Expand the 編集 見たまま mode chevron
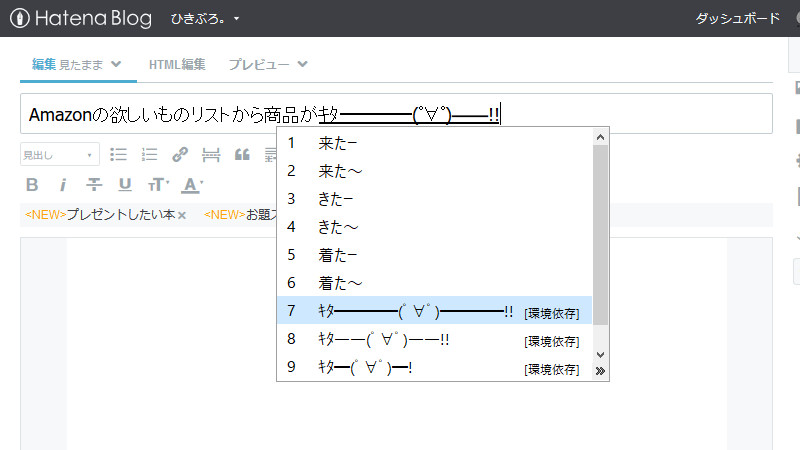 point(116,64)
